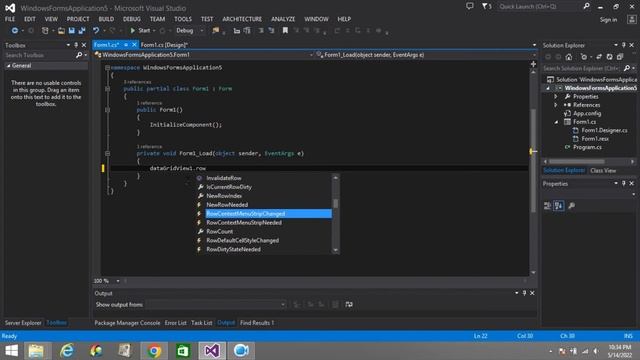
Task: Click Solution Explorer horizontal scrollbar thumb
Action: 576,162
